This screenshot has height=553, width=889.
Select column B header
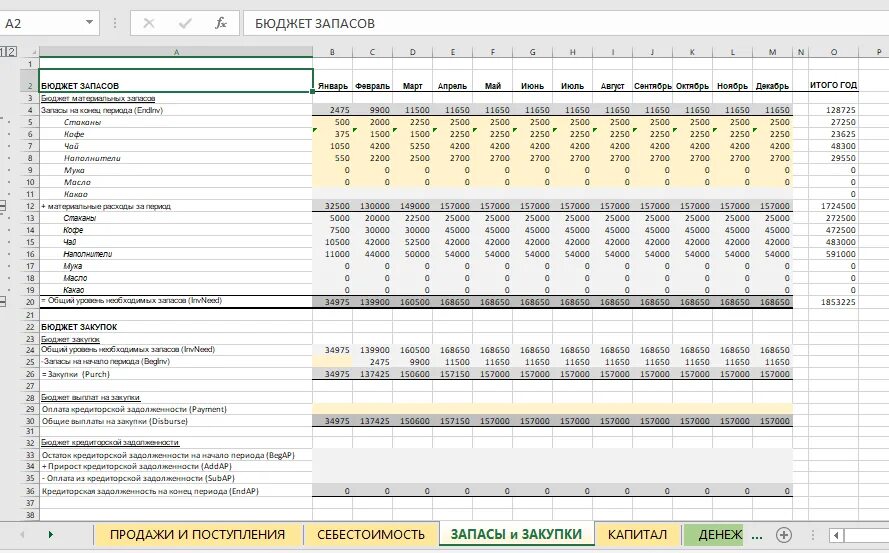point(332,52)
